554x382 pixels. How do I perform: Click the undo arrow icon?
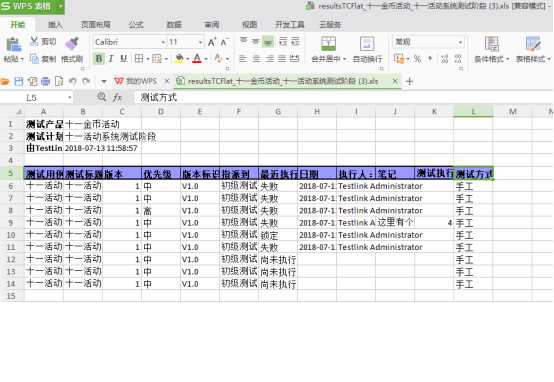73,82
